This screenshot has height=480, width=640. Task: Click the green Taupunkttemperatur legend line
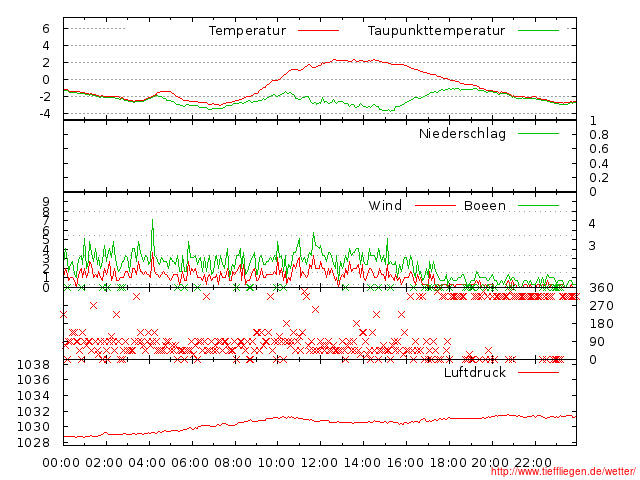[x=538, y=31]
